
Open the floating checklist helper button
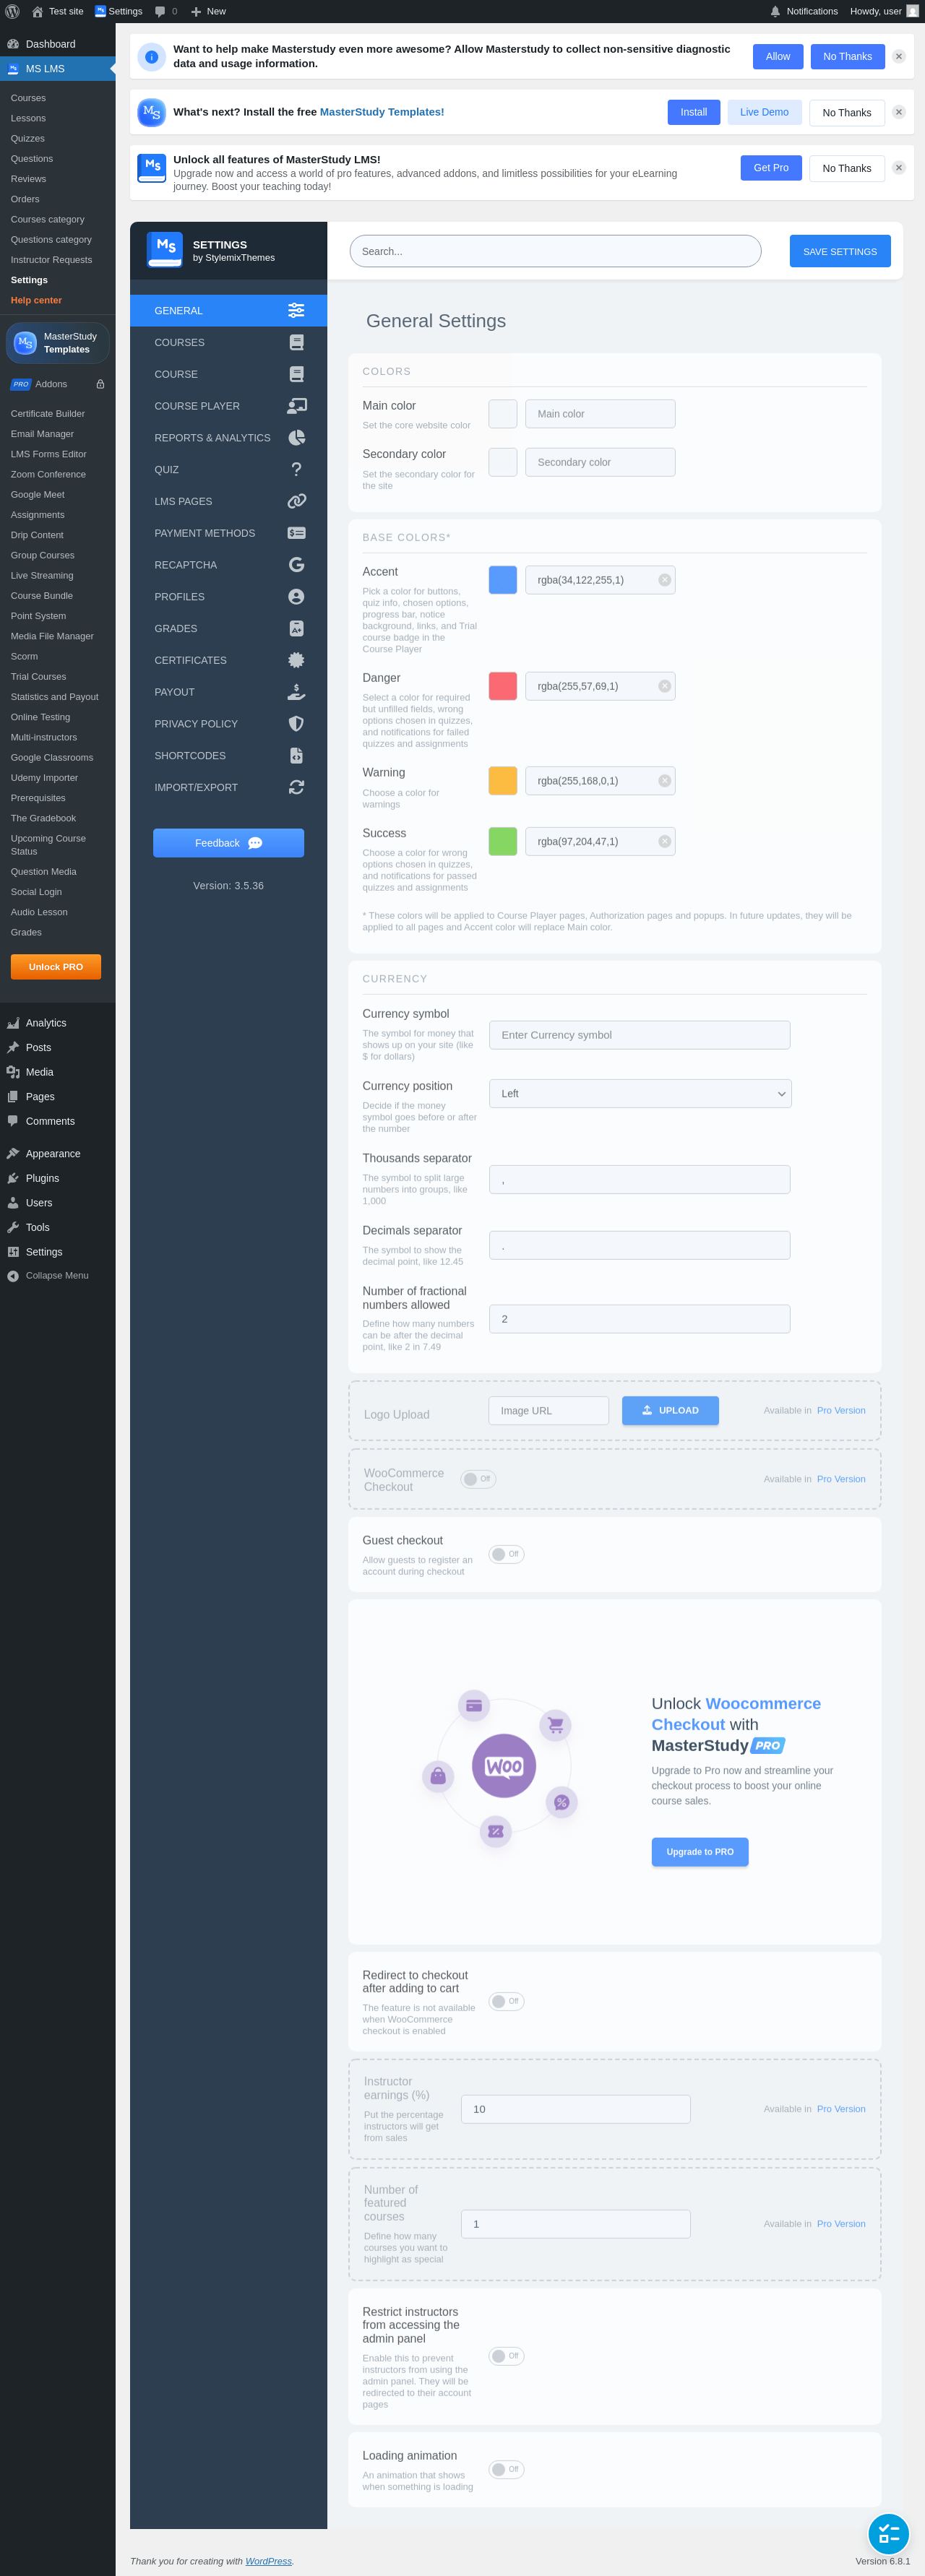click(x=888, y=2534)
